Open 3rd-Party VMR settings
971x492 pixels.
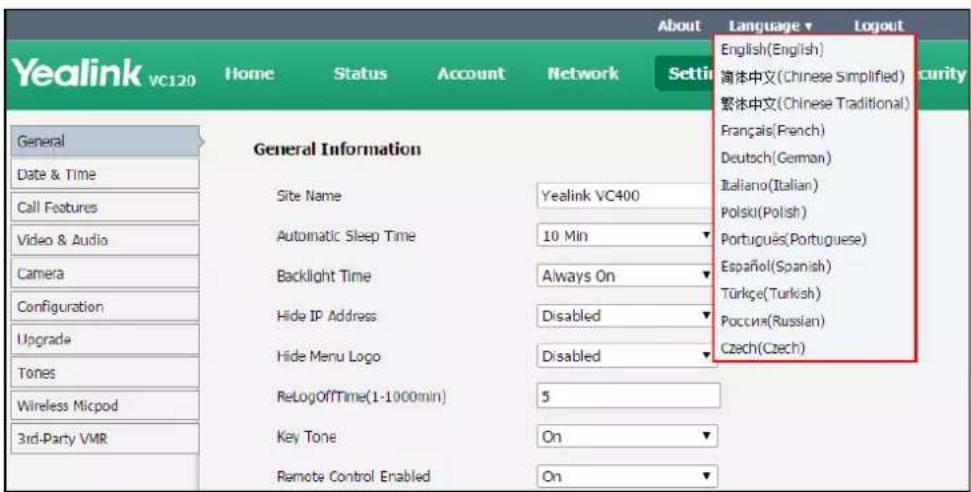coord(105,439)
